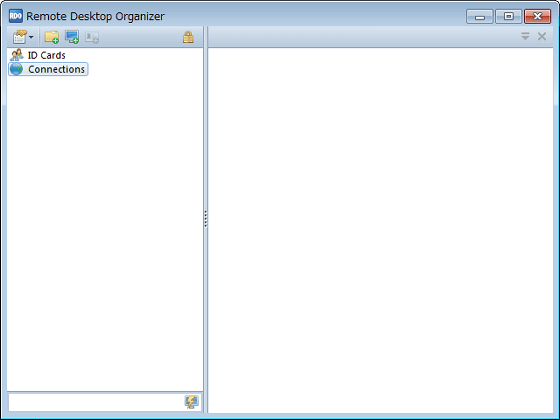Add a new folder via toolbar icon
The image size is (560, 420).
[52, 37]
